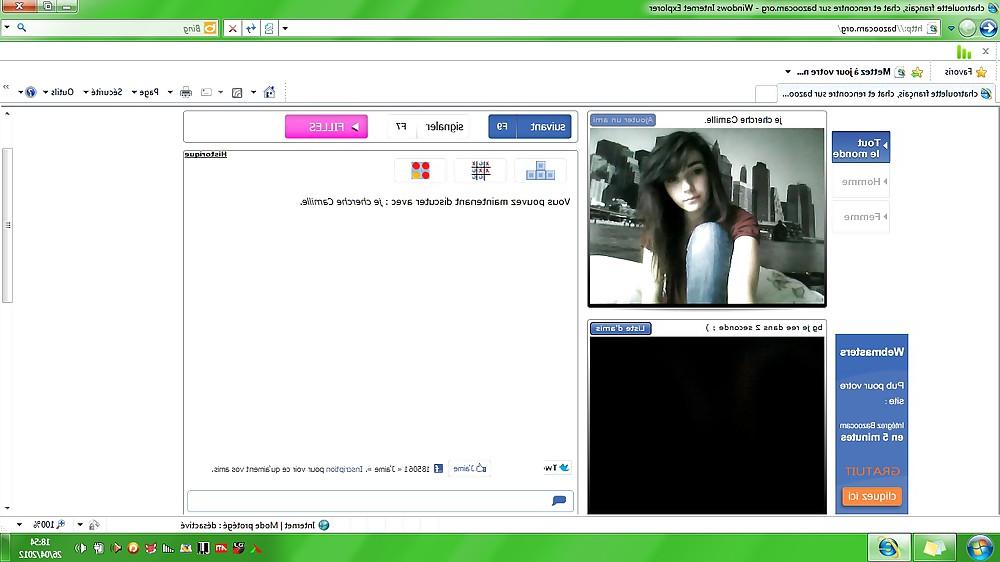Launch the tic-tac-toe game icon
Screen dimensions: 1000x562
480,171
